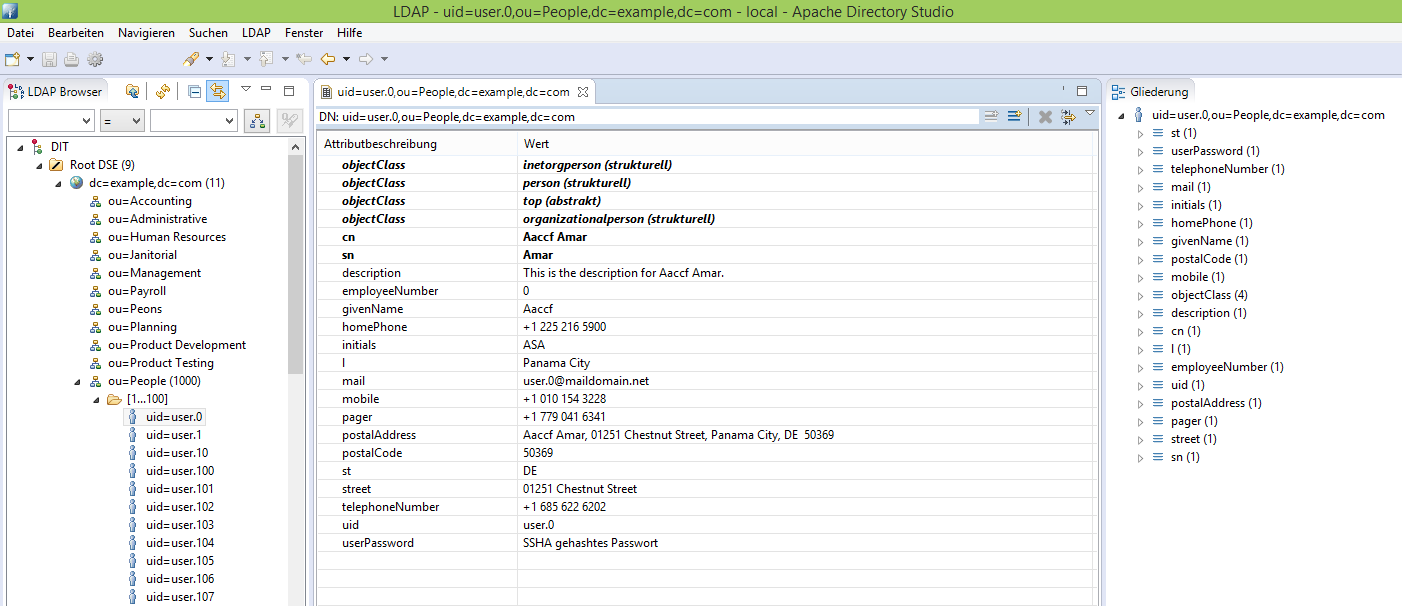Open the quick search operator '=' dropdown
The height and width of the screenshot is (606, 1402).
pyautogui.click(x=122, y=121)
